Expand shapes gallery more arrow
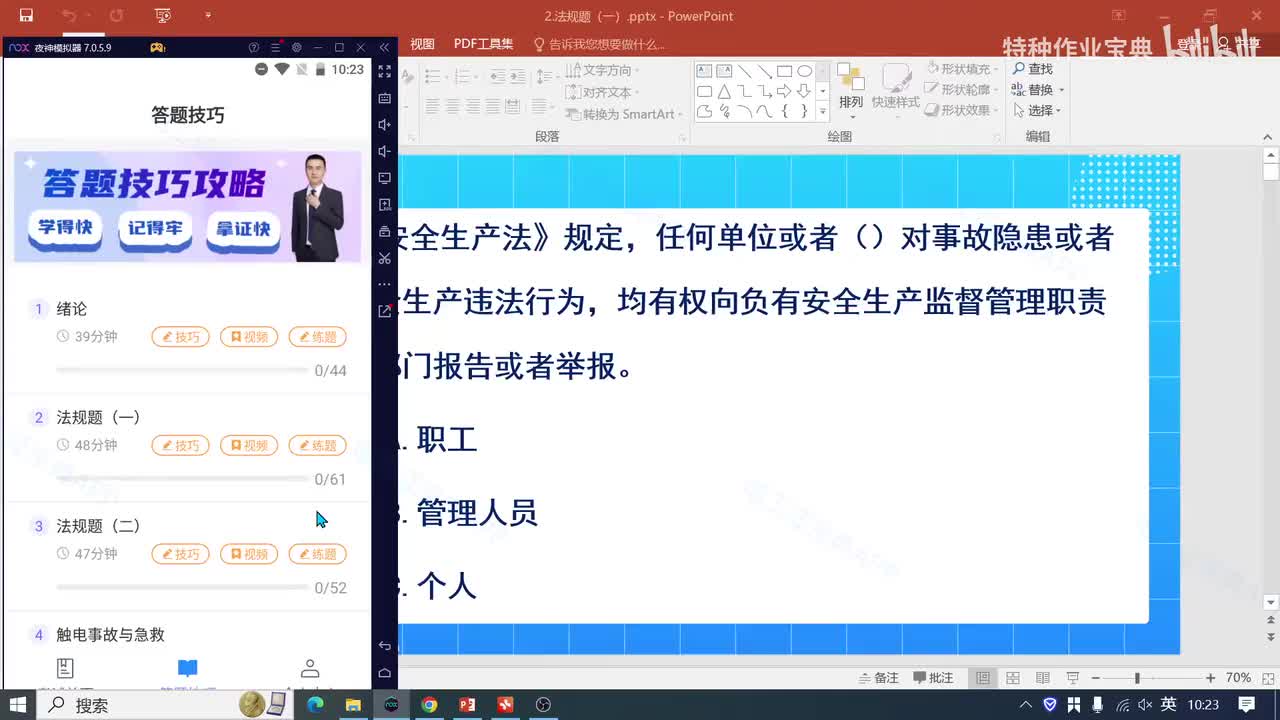Screen dimensions: 1280x720 [823, 112]
